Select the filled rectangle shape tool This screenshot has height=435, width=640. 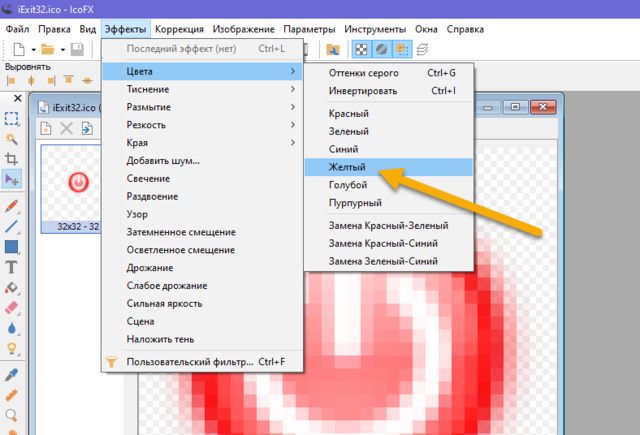[11, 247]
